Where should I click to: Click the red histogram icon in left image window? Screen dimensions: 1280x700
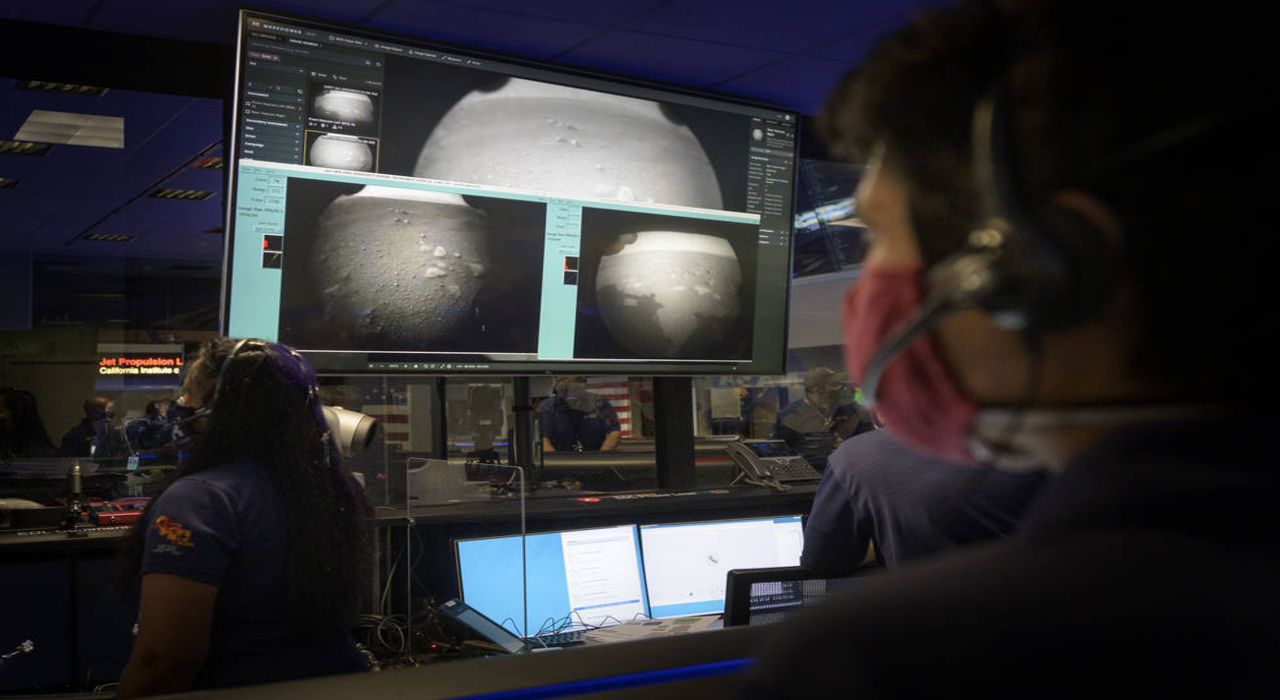pyautogui.click(x=272, y=242)
